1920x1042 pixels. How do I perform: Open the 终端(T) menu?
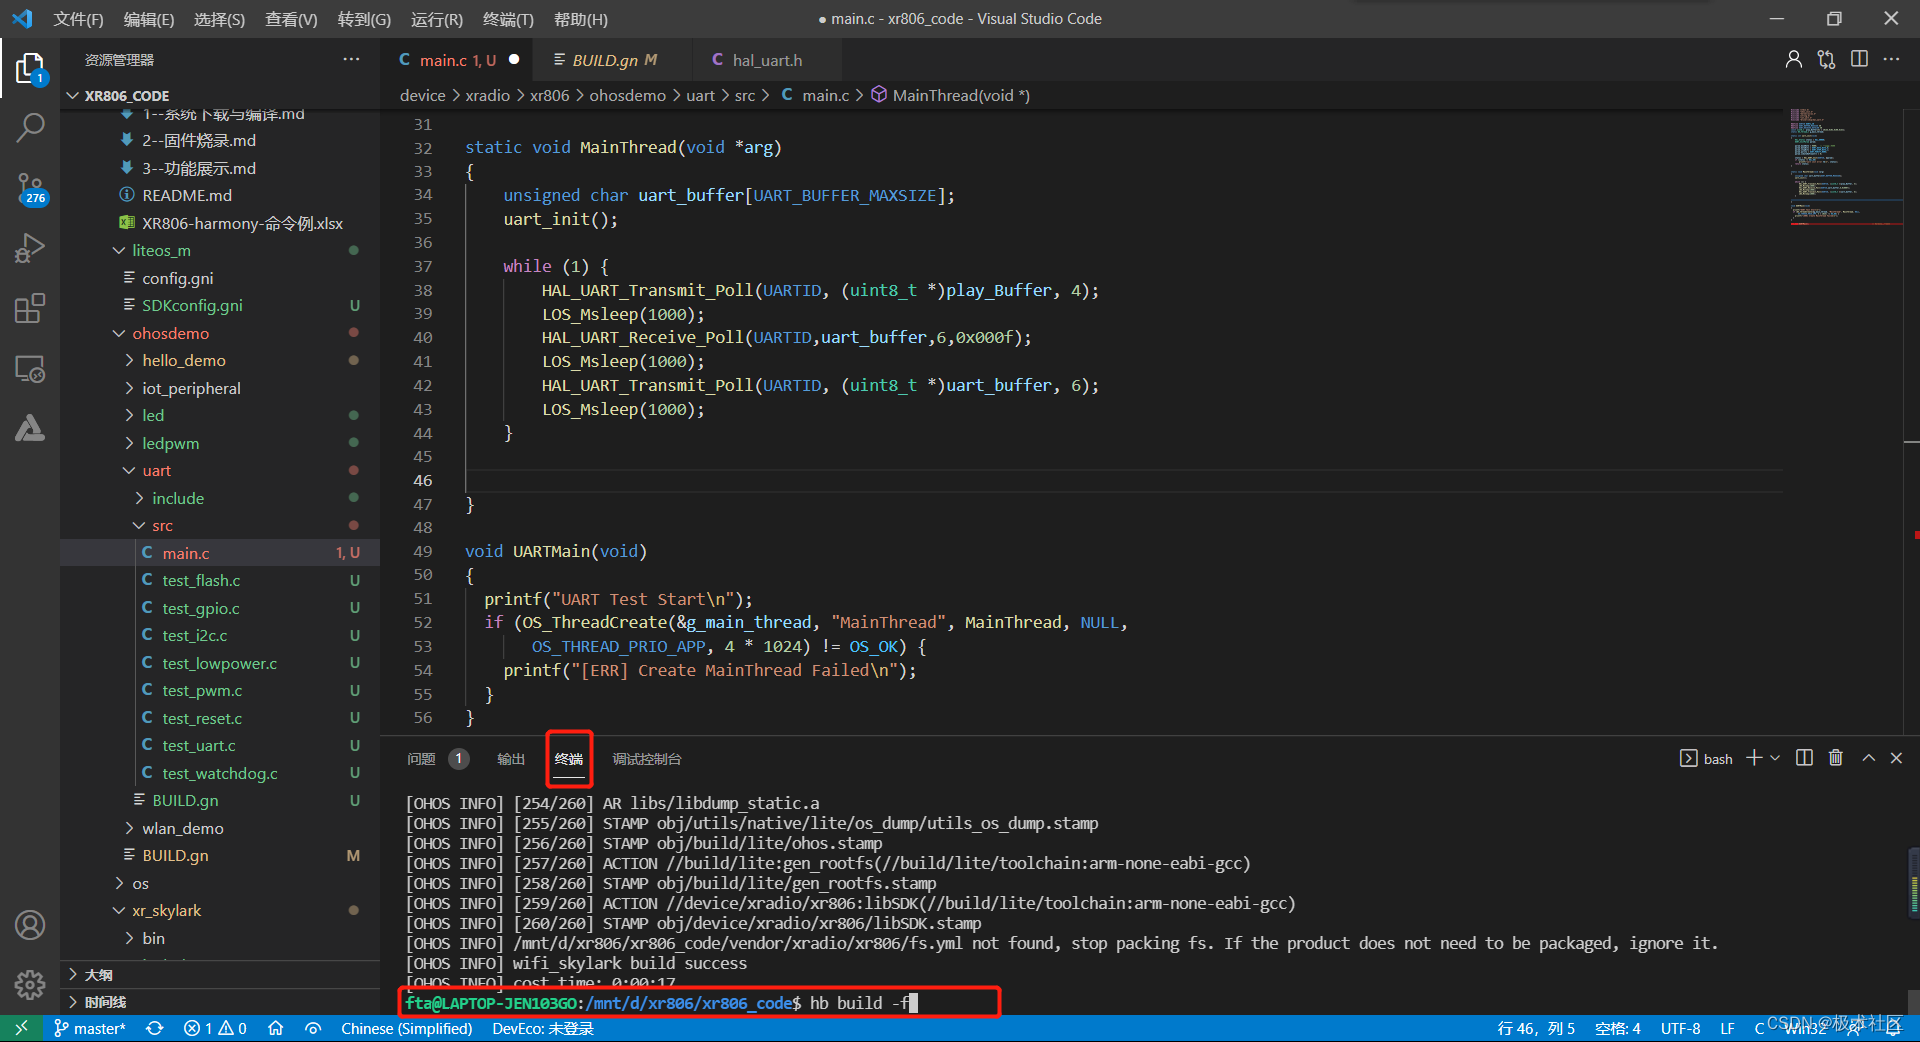508,19
